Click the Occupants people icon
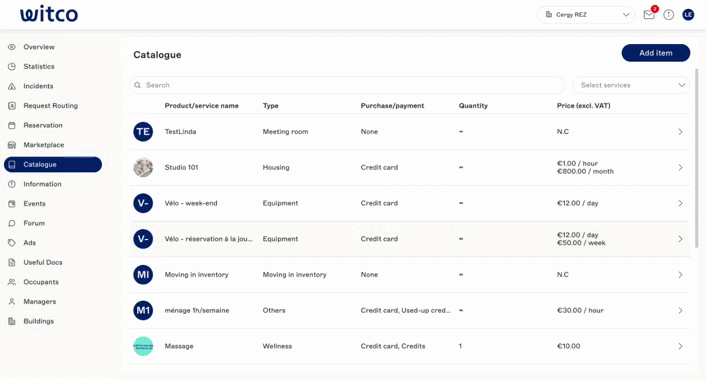 pos(12,282)
